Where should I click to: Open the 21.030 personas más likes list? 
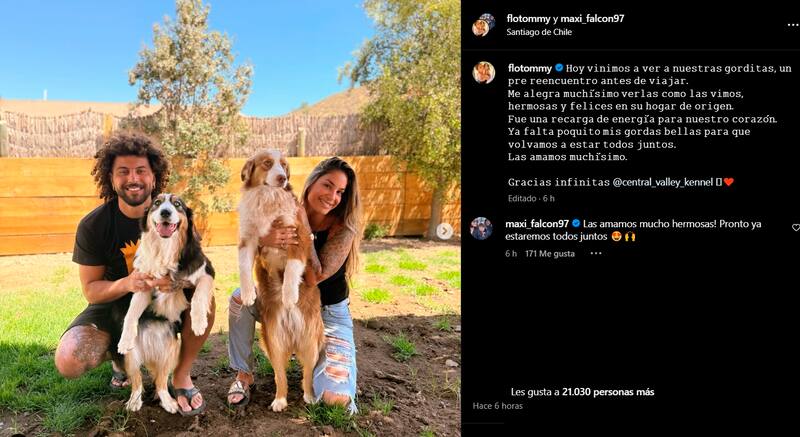pyautogui.click(x=608, y=392)
